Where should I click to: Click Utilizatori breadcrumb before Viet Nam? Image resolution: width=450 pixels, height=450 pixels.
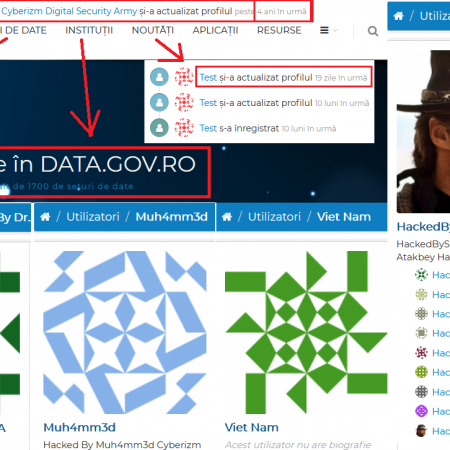274,217
